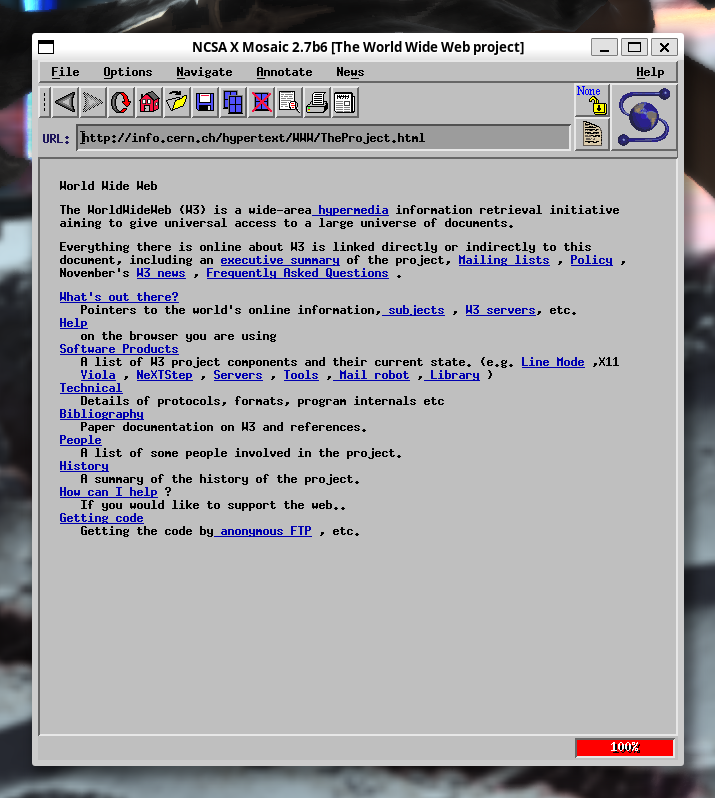Save the document with the floppy disk icon

point(205,102)
